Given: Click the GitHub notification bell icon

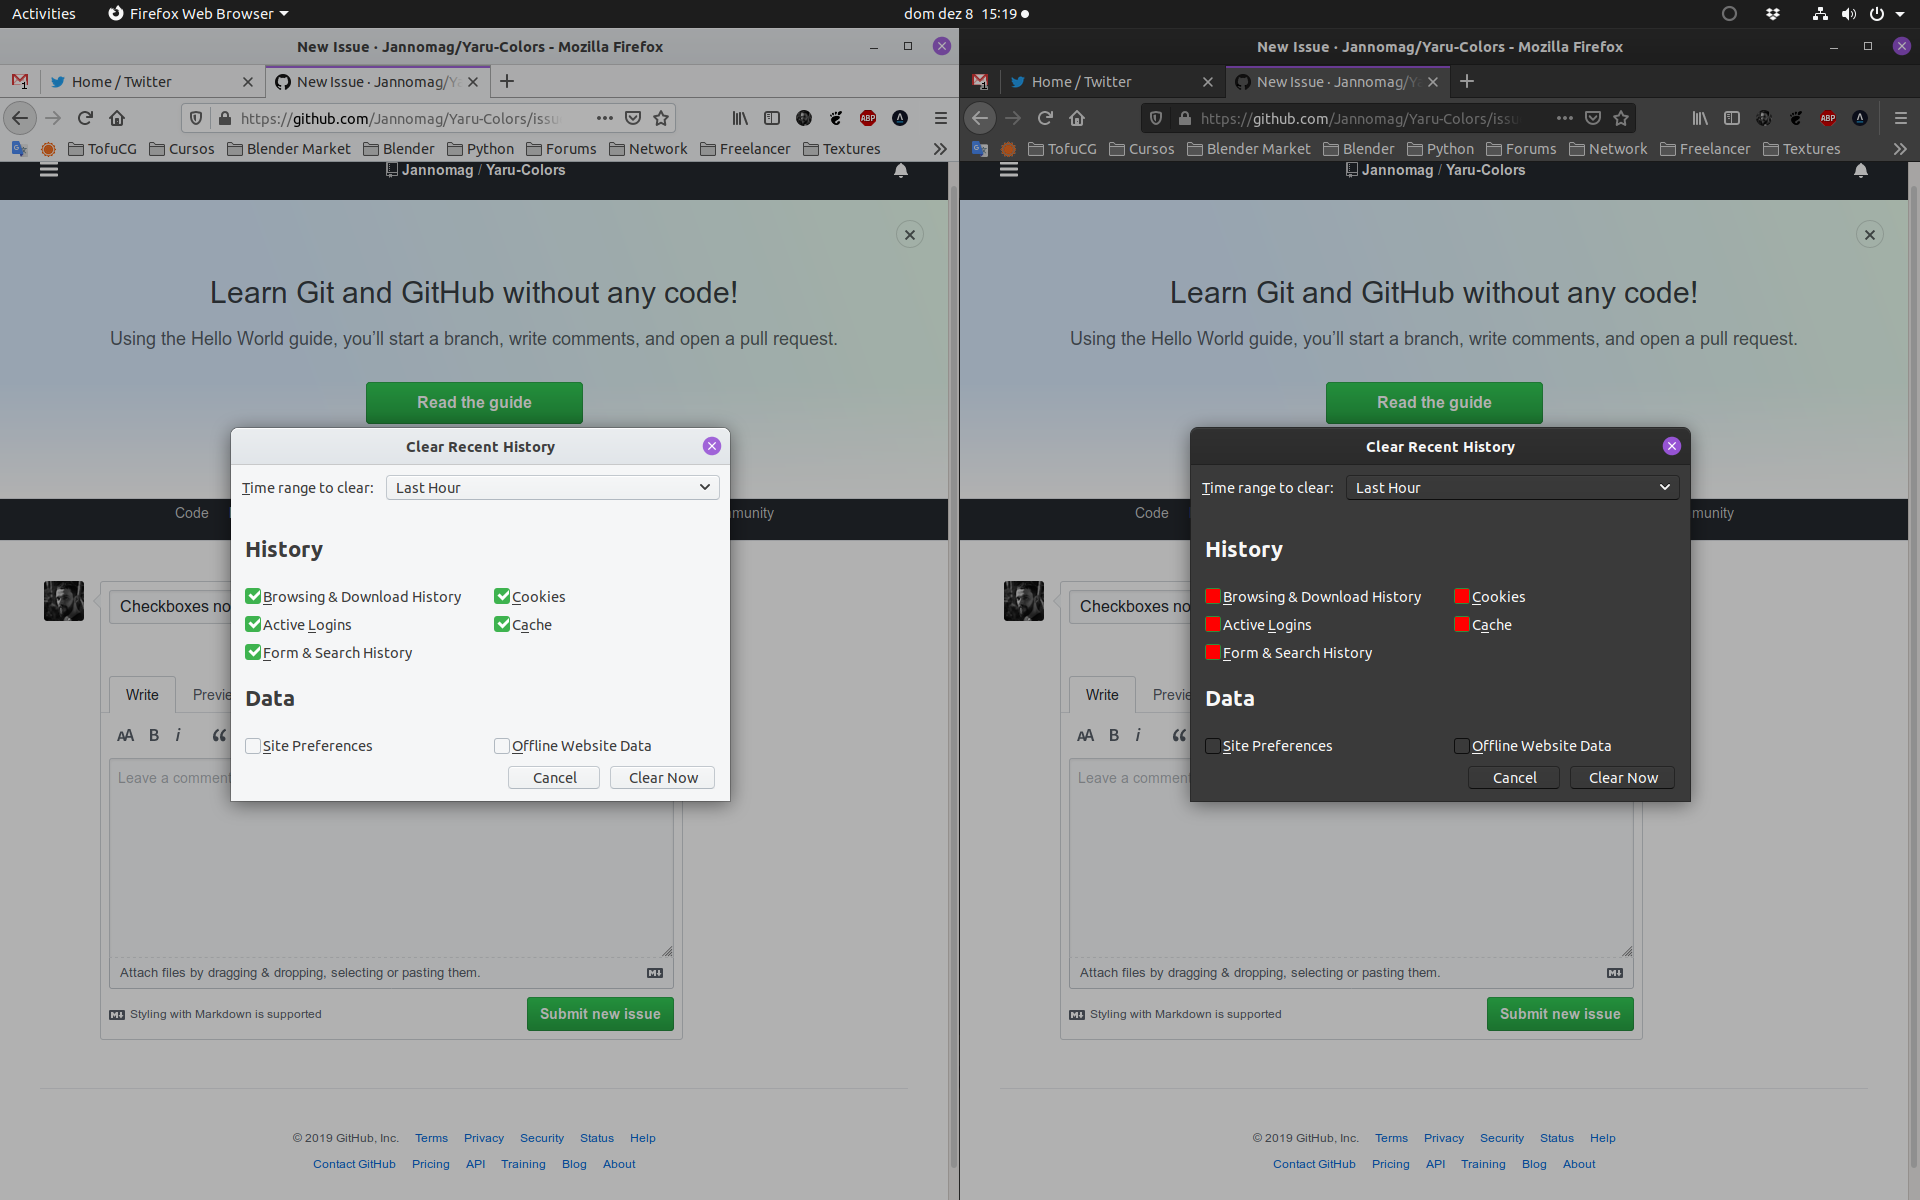Looking at the screenshot, I should pos(900,170).
